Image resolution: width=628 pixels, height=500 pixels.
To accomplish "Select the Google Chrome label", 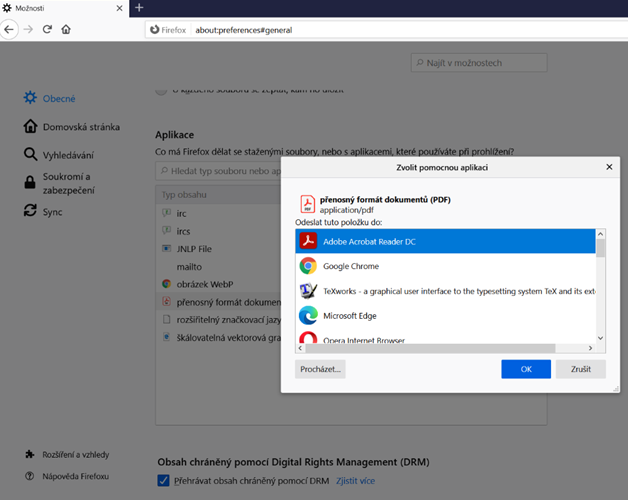I will [x=351, y=266].
